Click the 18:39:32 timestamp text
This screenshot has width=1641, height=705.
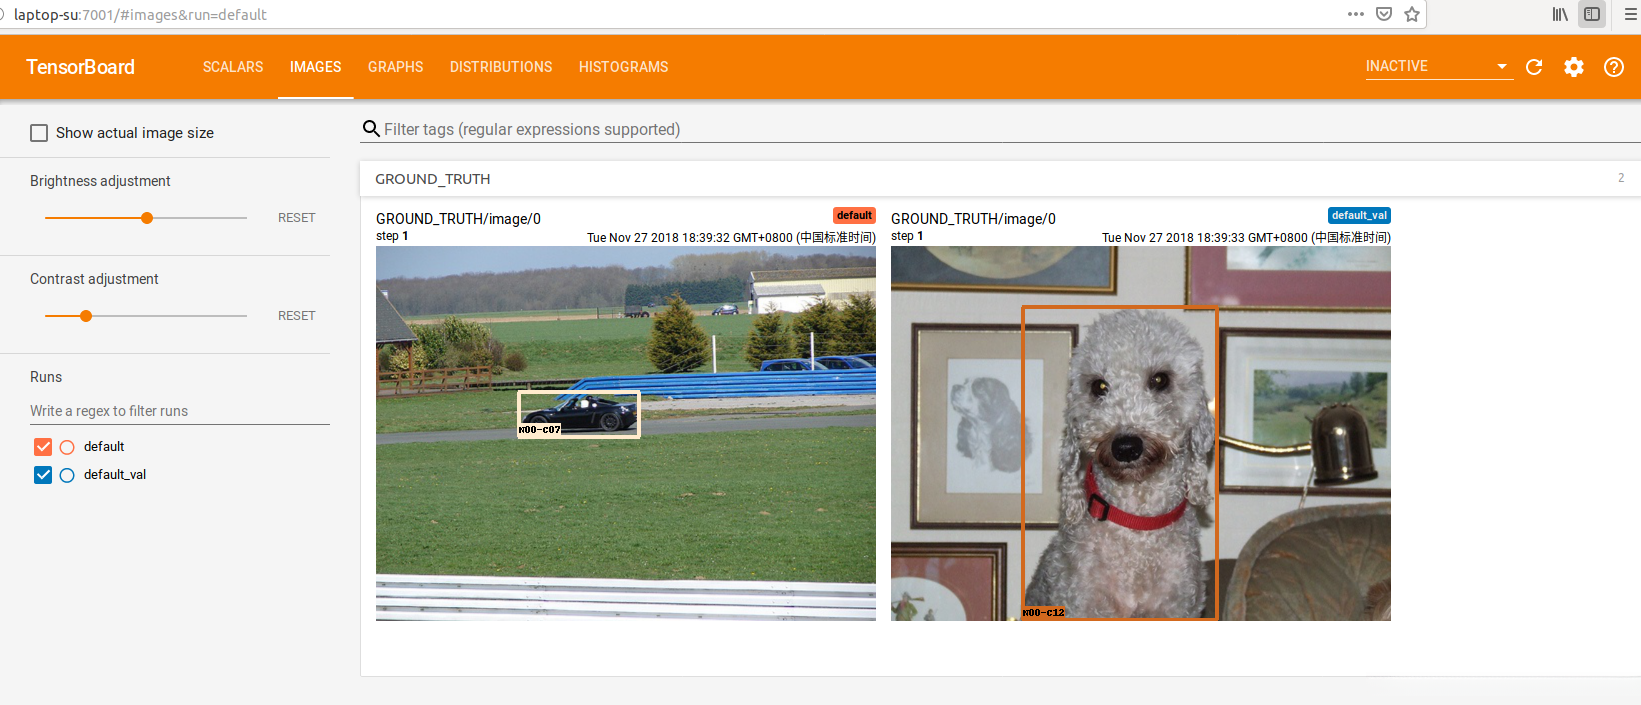pos(731,238)
